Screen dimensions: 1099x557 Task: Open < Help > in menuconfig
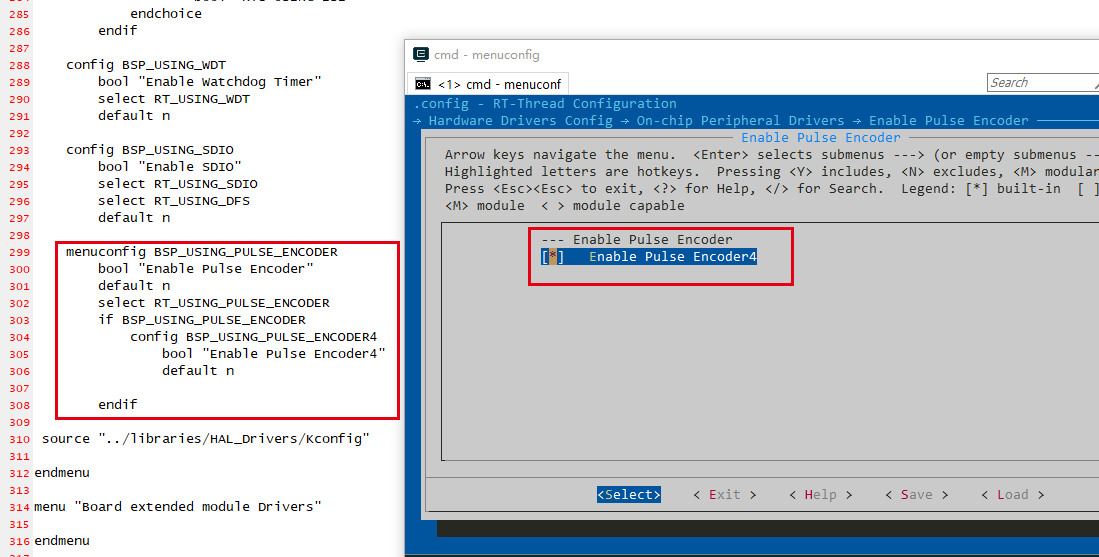tap(820, 495)
